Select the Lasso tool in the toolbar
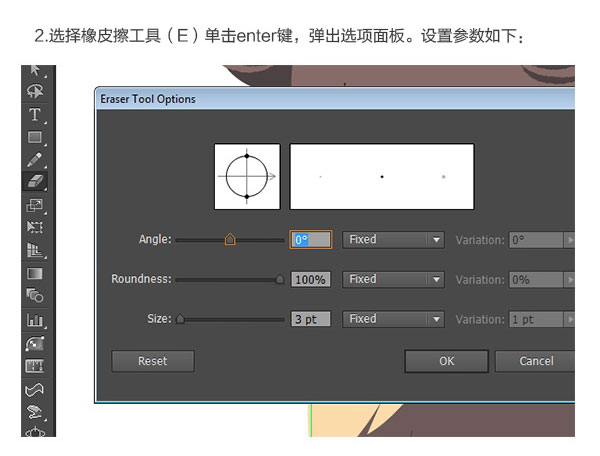The width and height of the screenshot is (600, 456). (35, 91)
